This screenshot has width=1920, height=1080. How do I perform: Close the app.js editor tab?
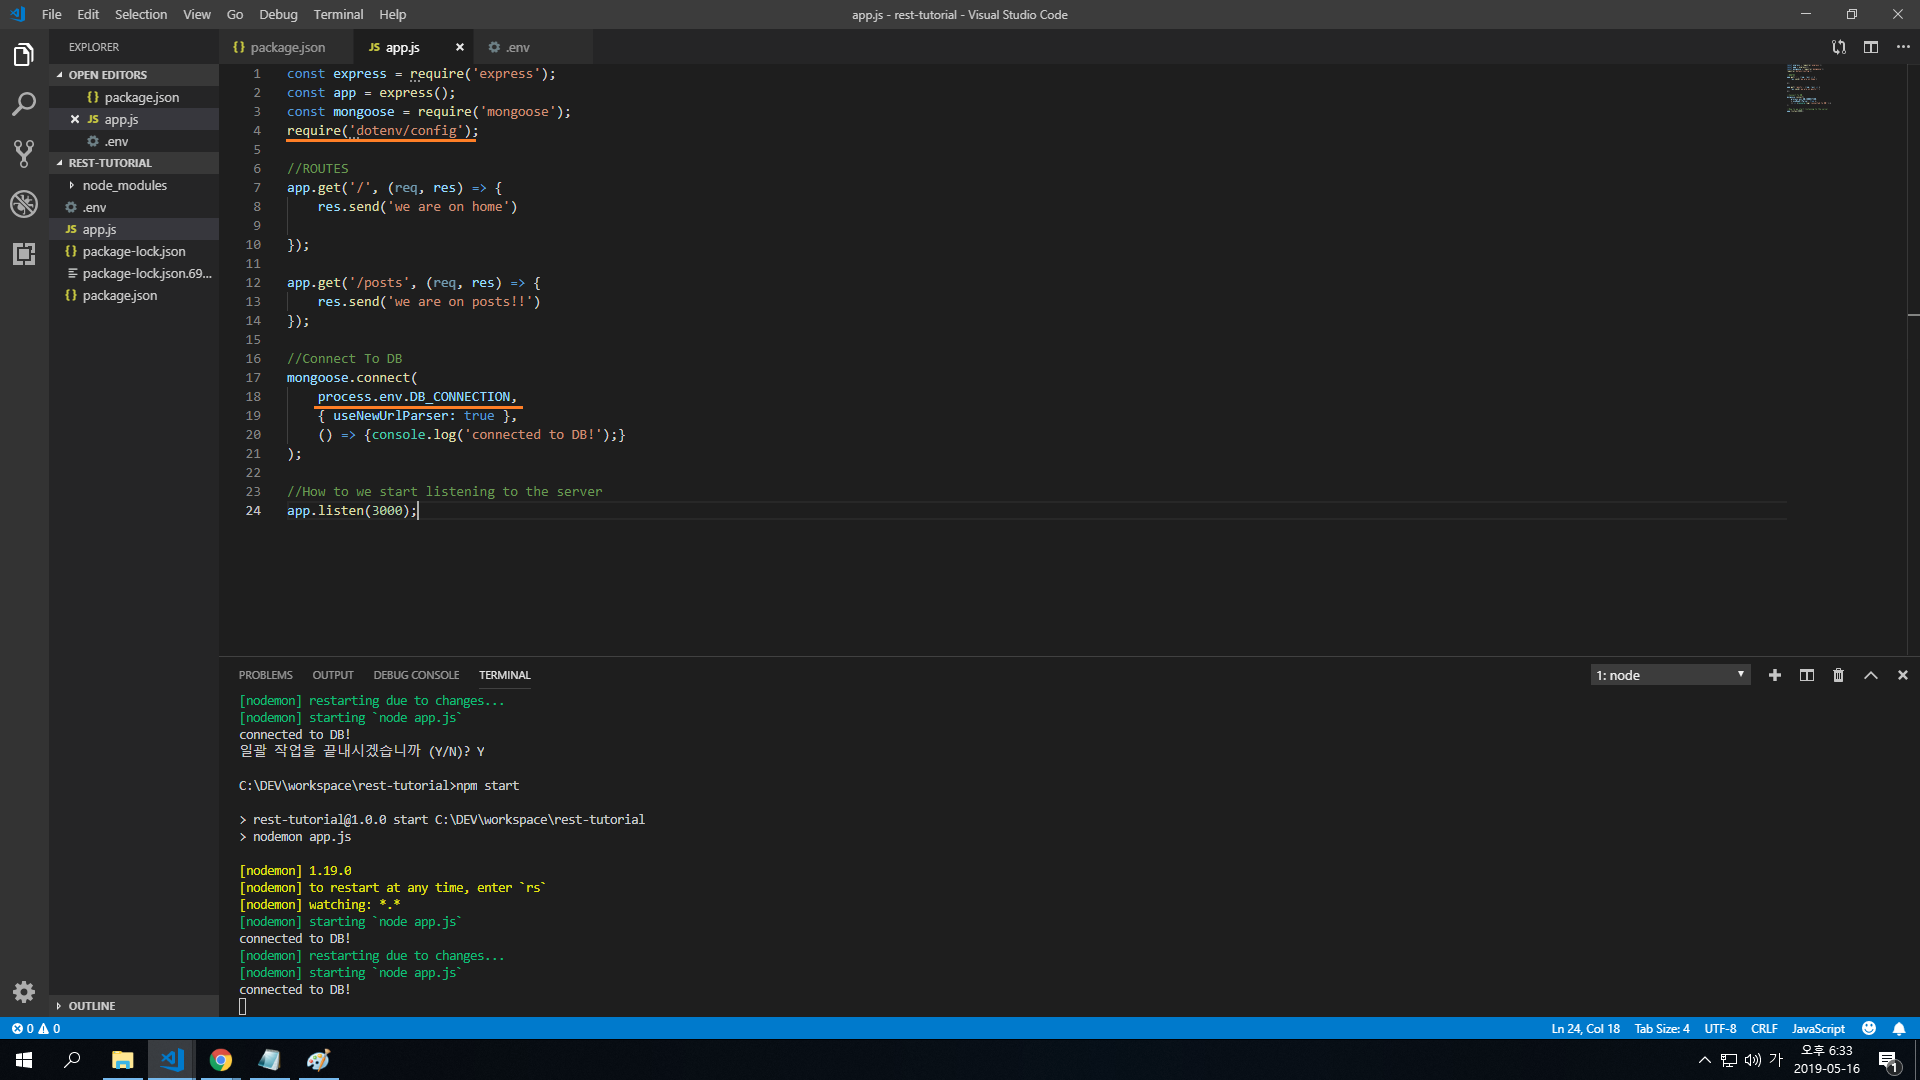pyautogui.click(x=460, y=47)
